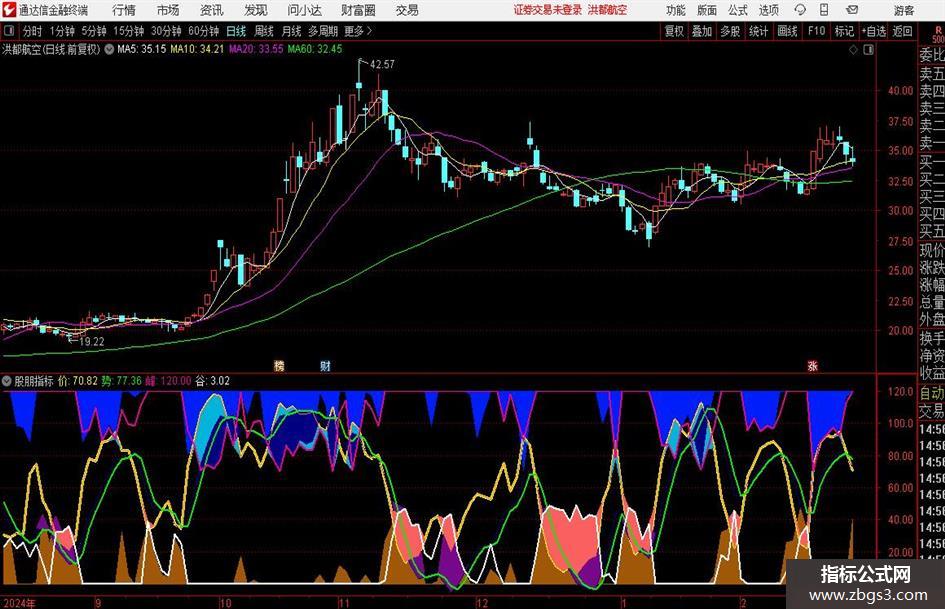Click the 价: 70.82 indicator value
Viewport: 945px width, 609px height.
(x=78, y=381)
